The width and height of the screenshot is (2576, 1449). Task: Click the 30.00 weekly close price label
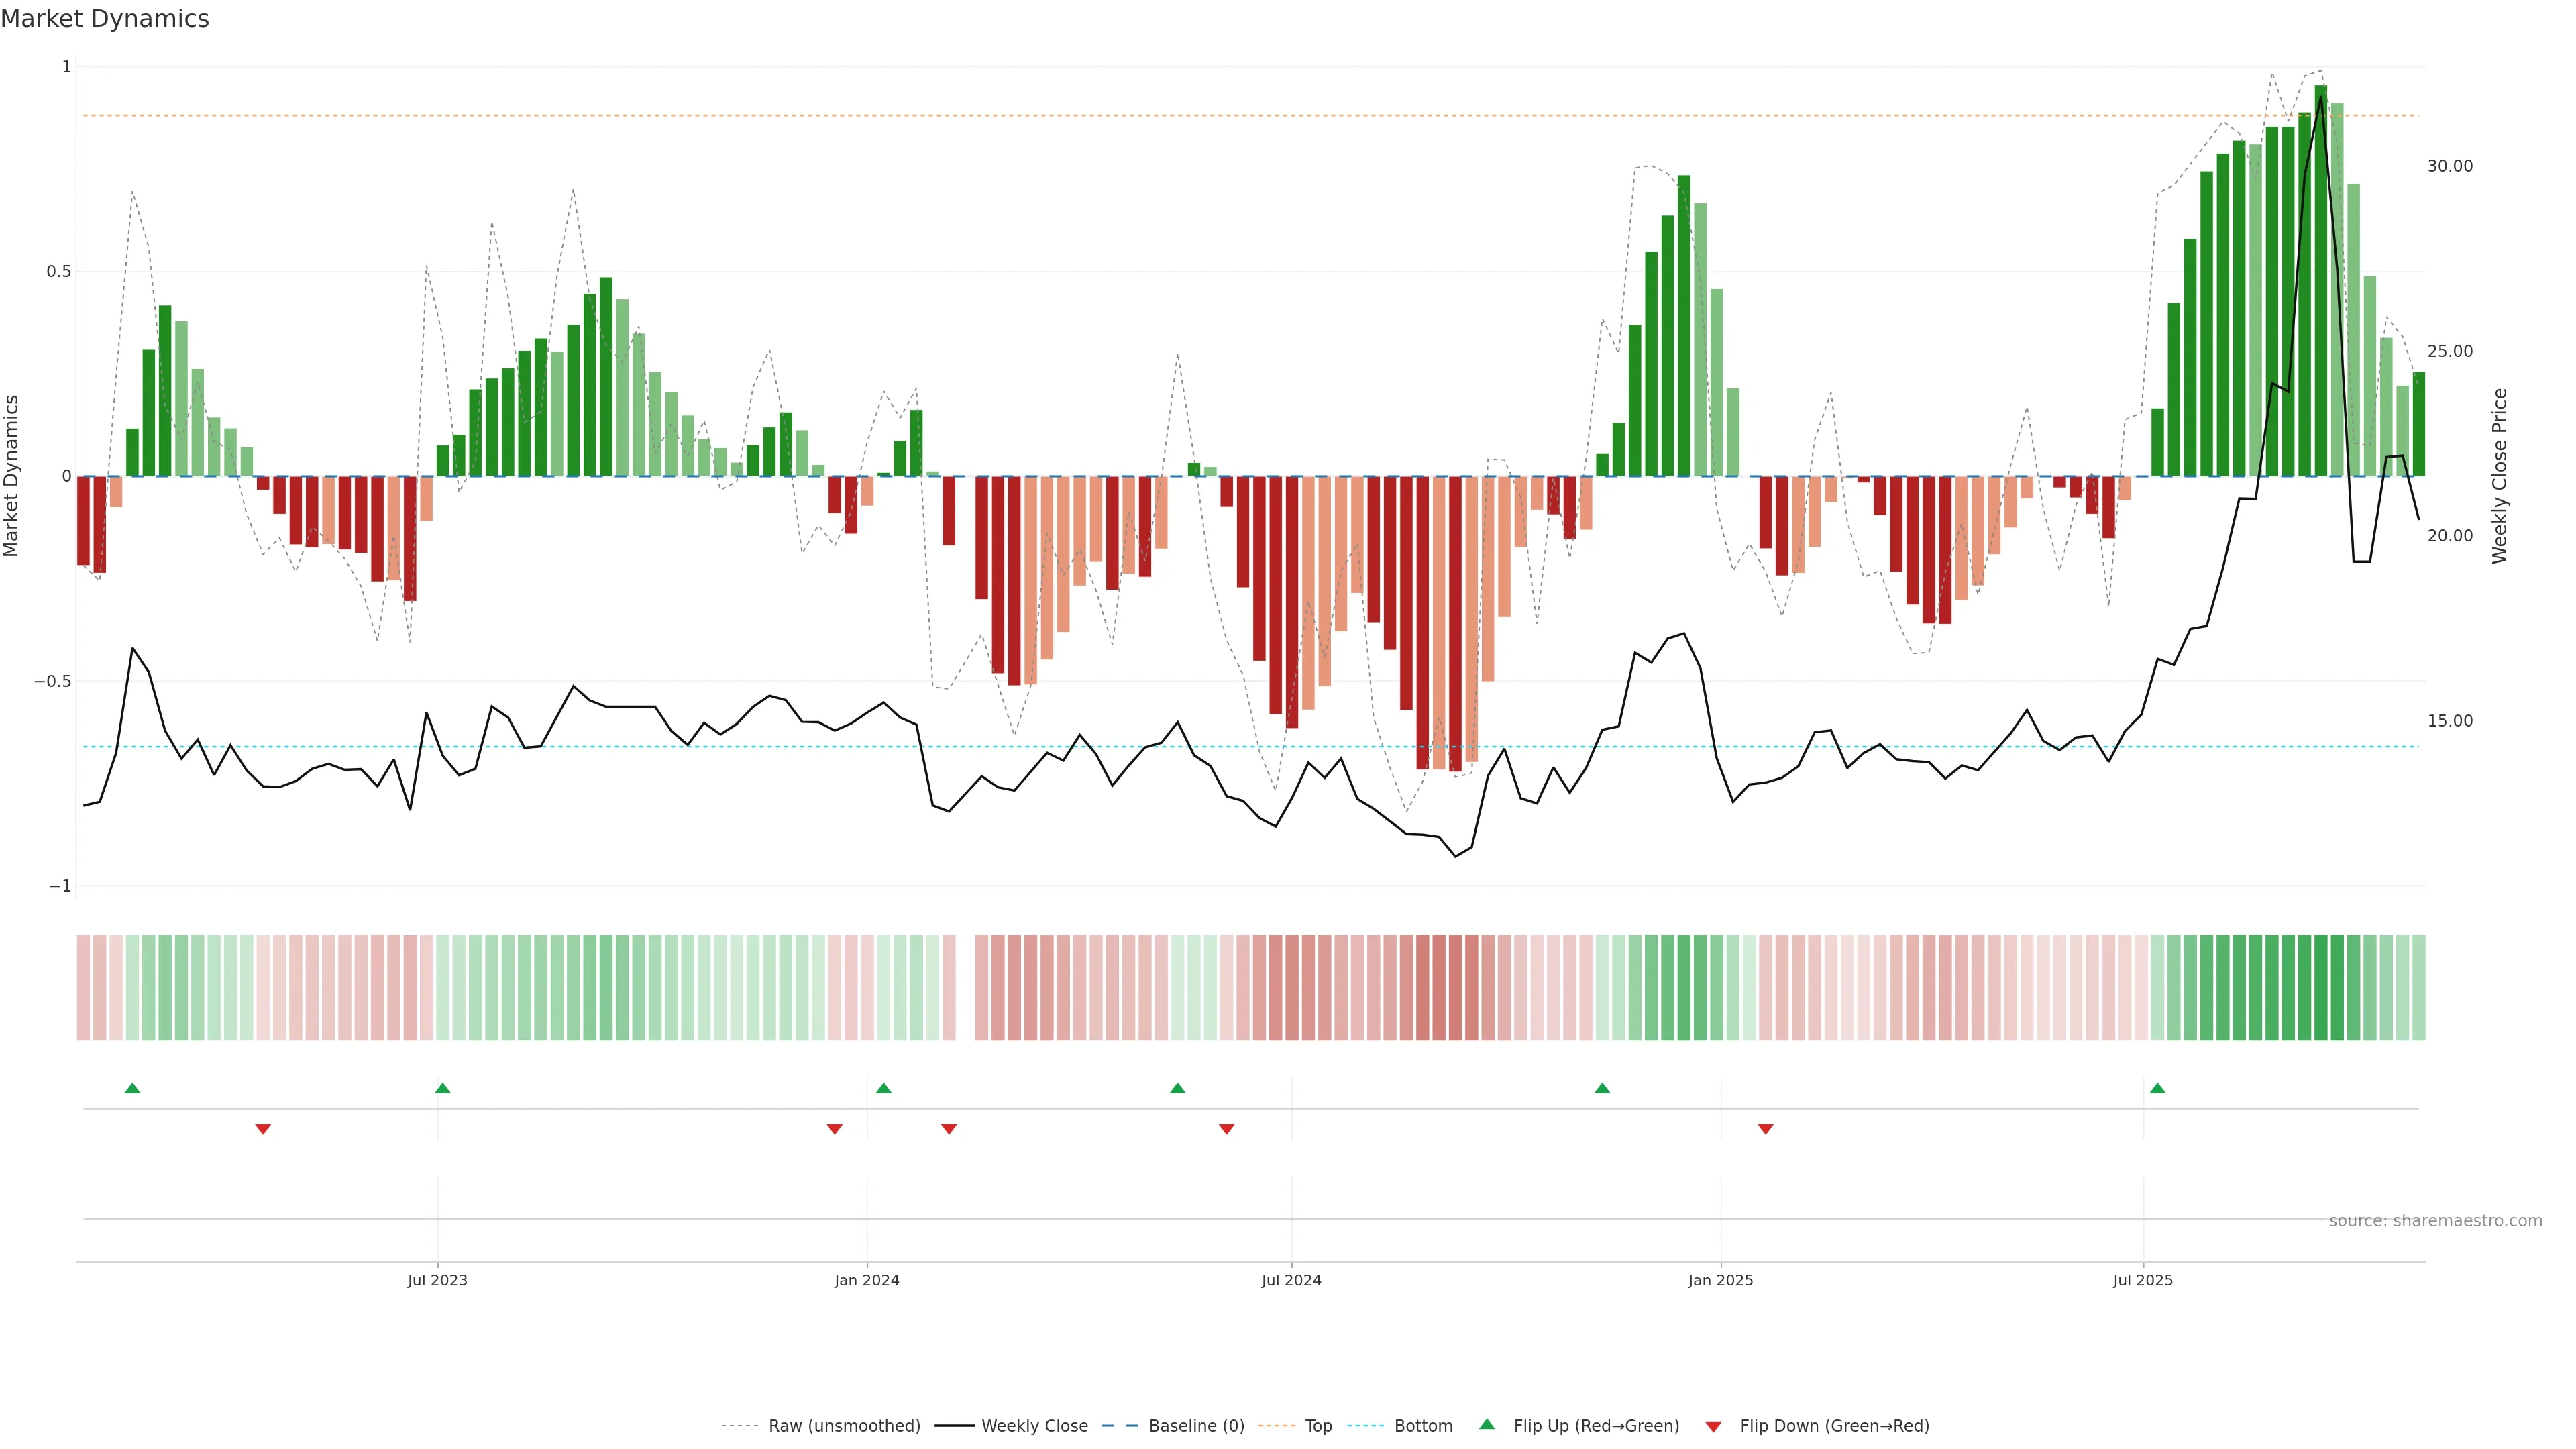click(x=2449, y=166)
